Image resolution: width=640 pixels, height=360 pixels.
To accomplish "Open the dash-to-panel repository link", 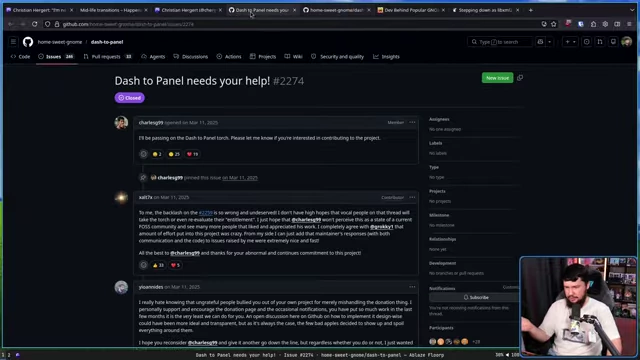I will tap(107, 42).
